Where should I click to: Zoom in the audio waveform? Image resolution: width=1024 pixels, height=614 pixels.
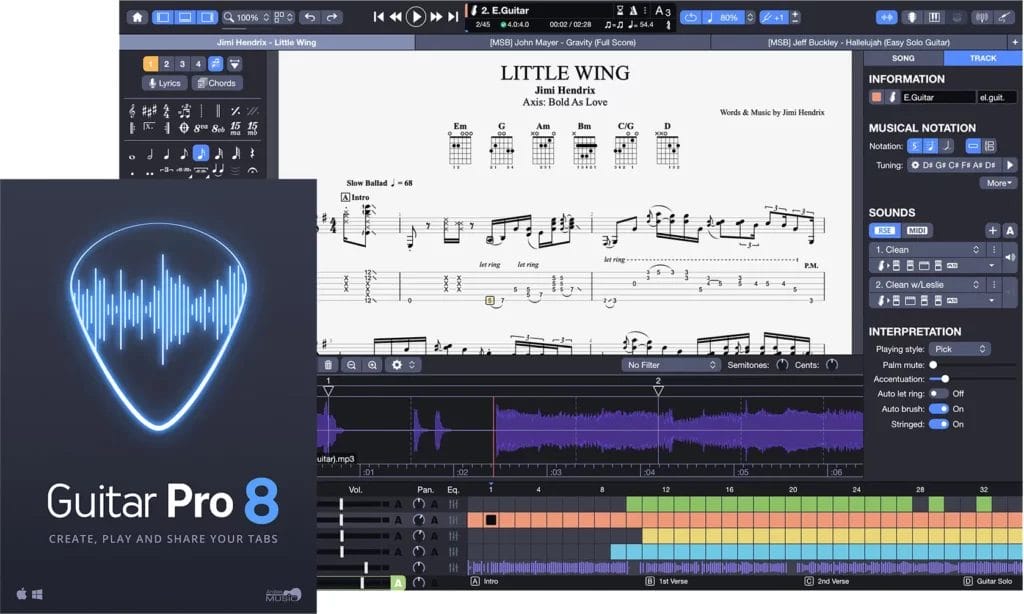372,365
